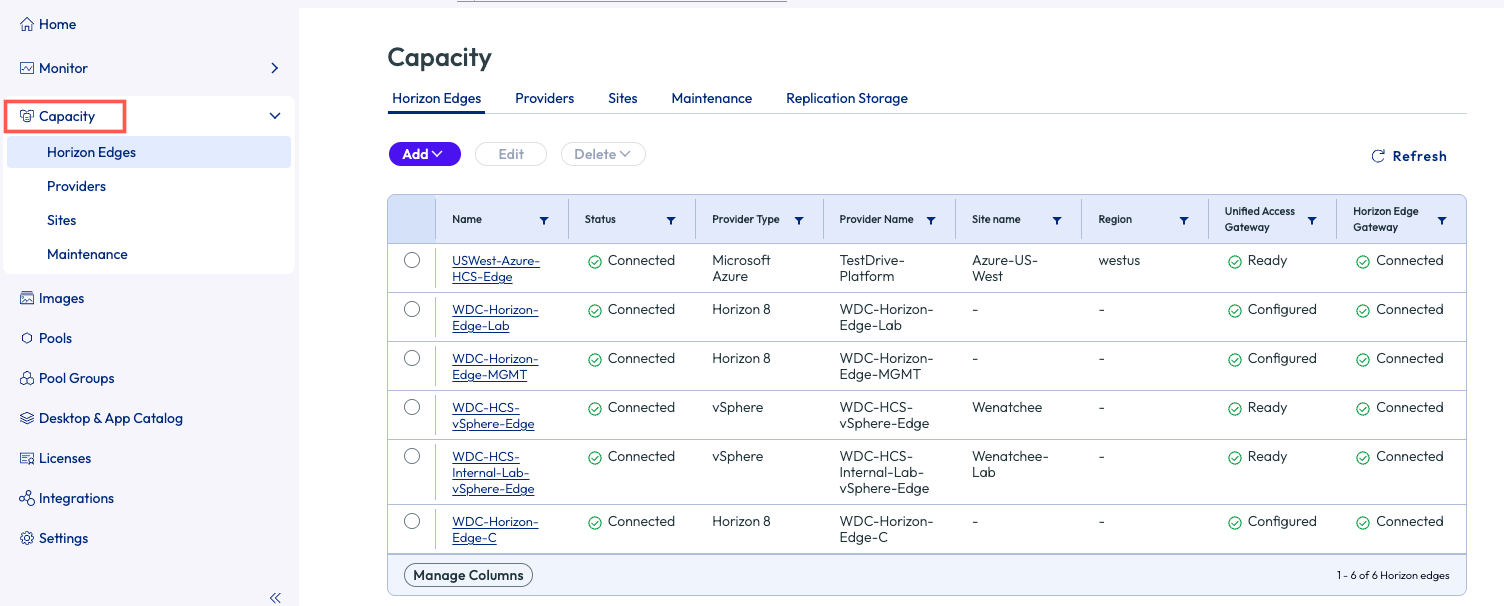Open the Add dropdown button
This screenshot has width=1504, height=606.
[424, 154]
